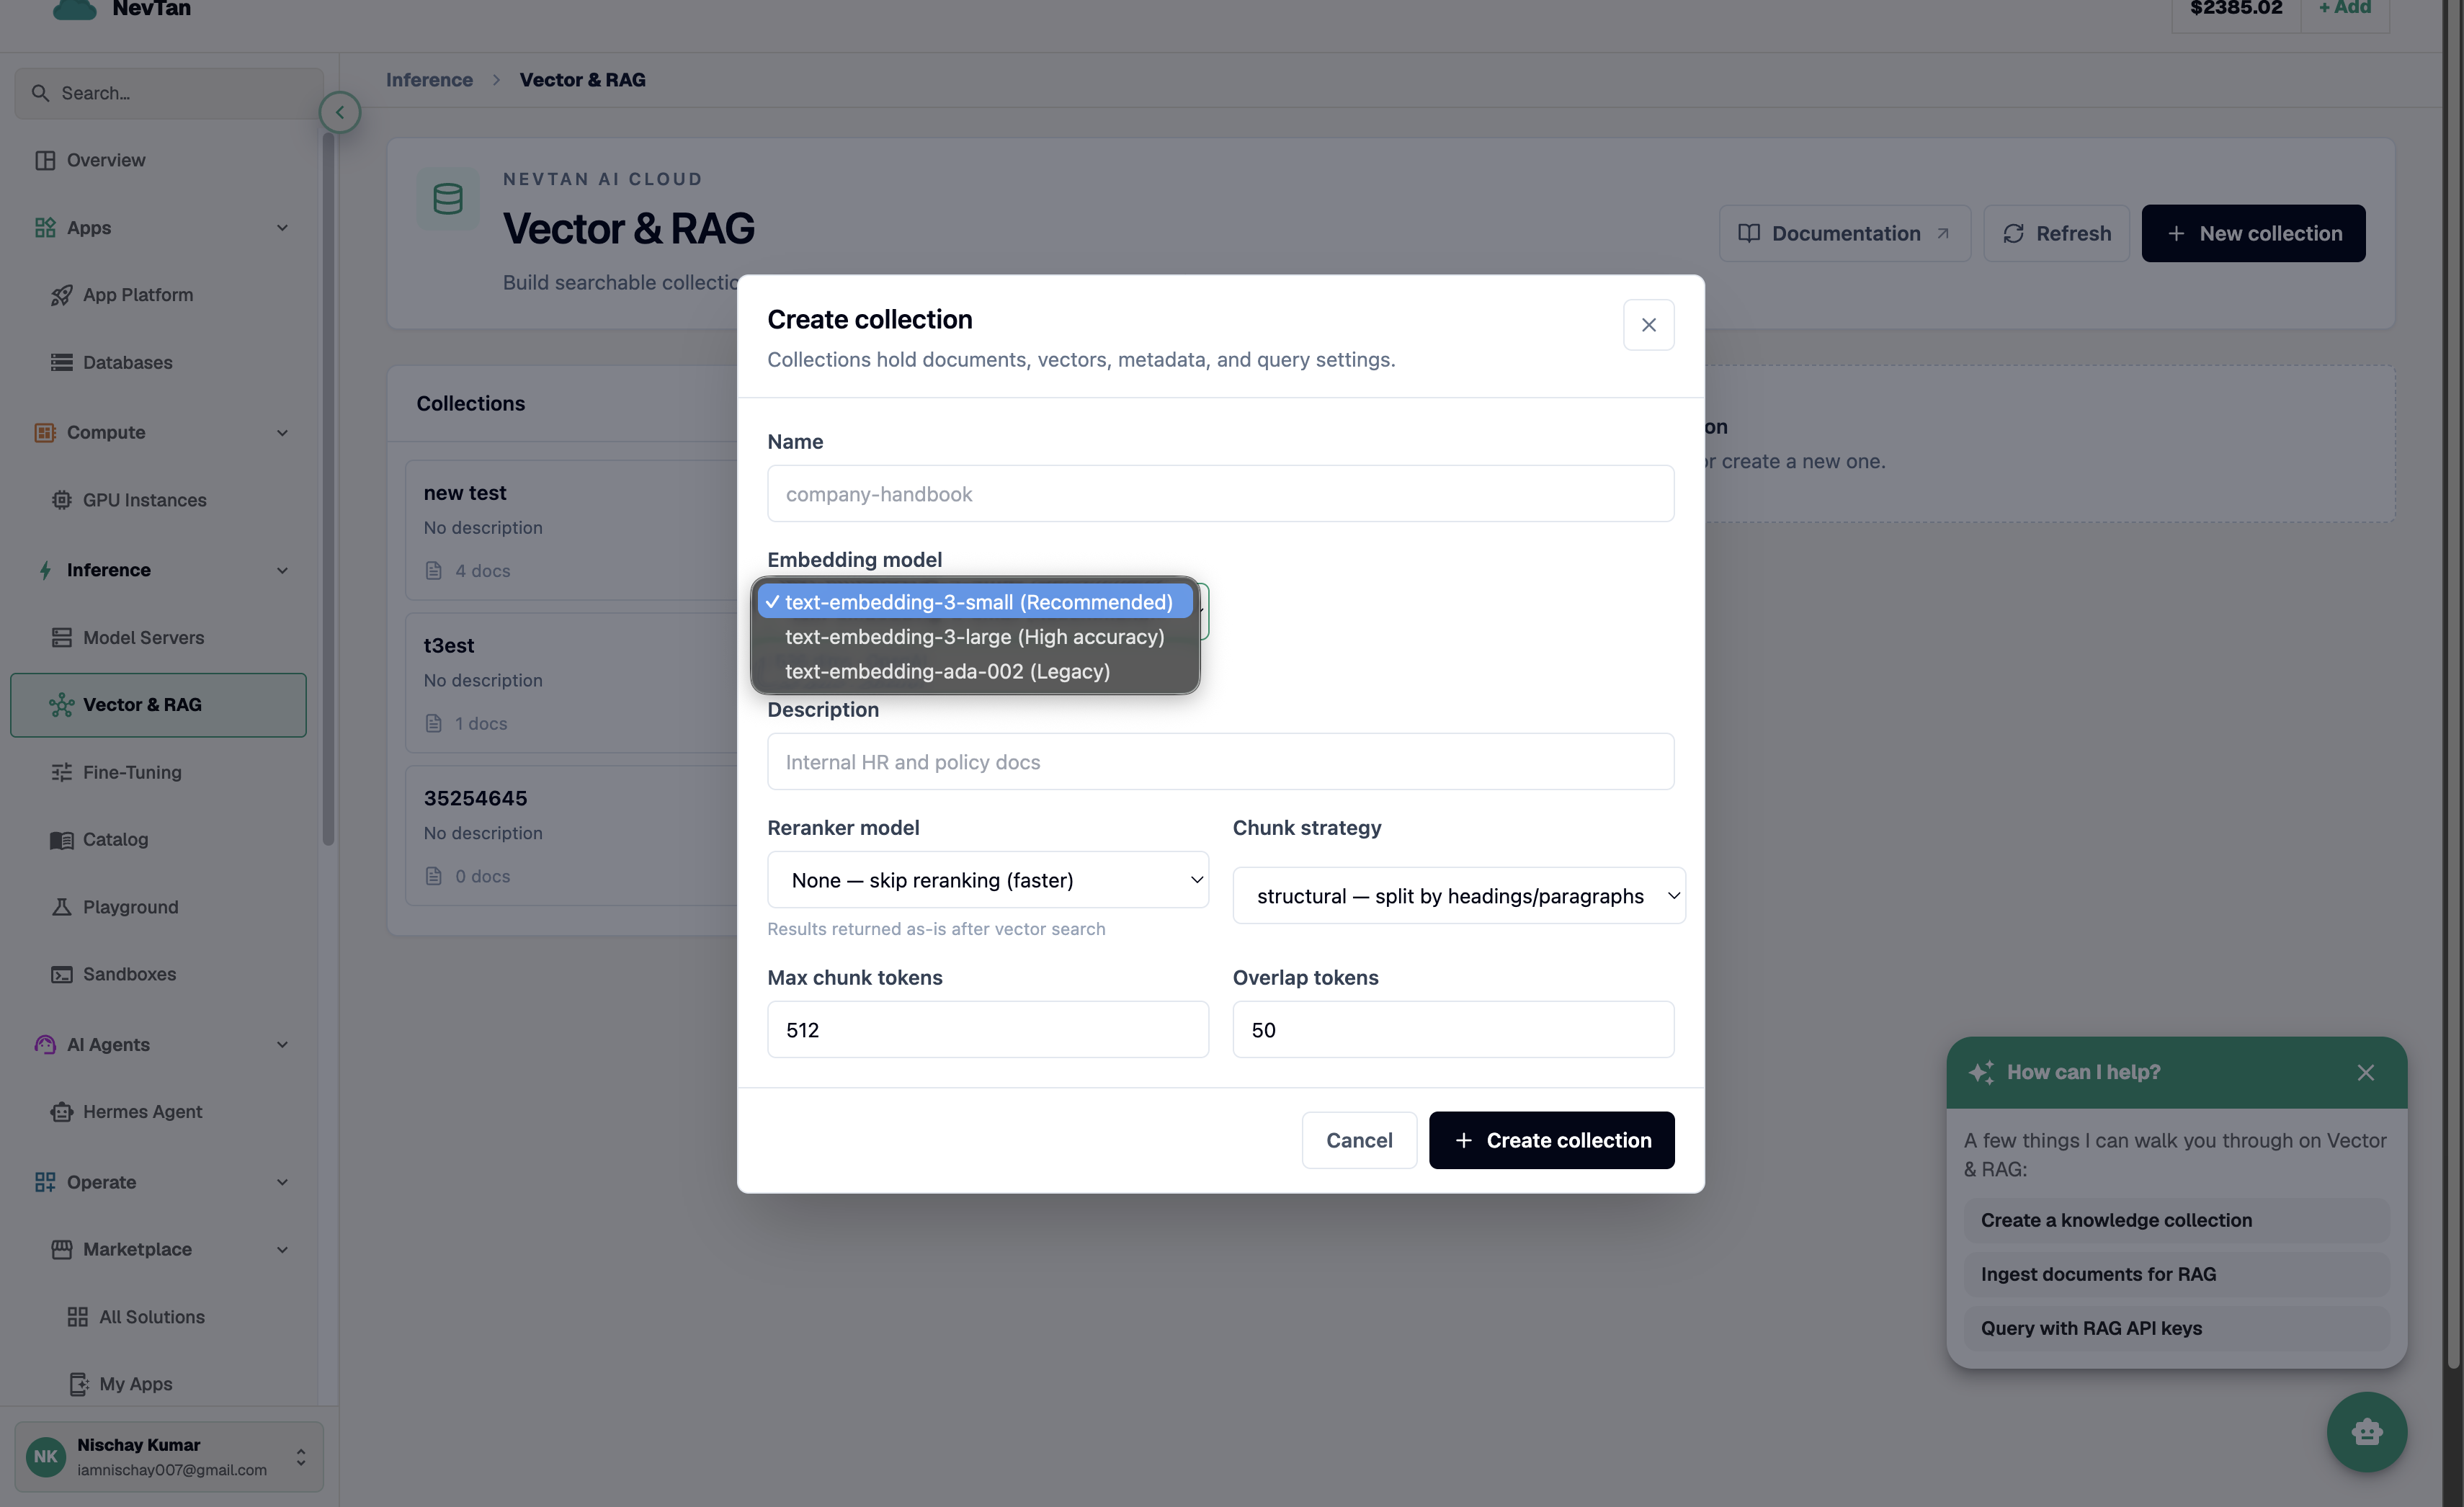
Task: Click Cancel in the dialog
Action: coord(1359,1140)
